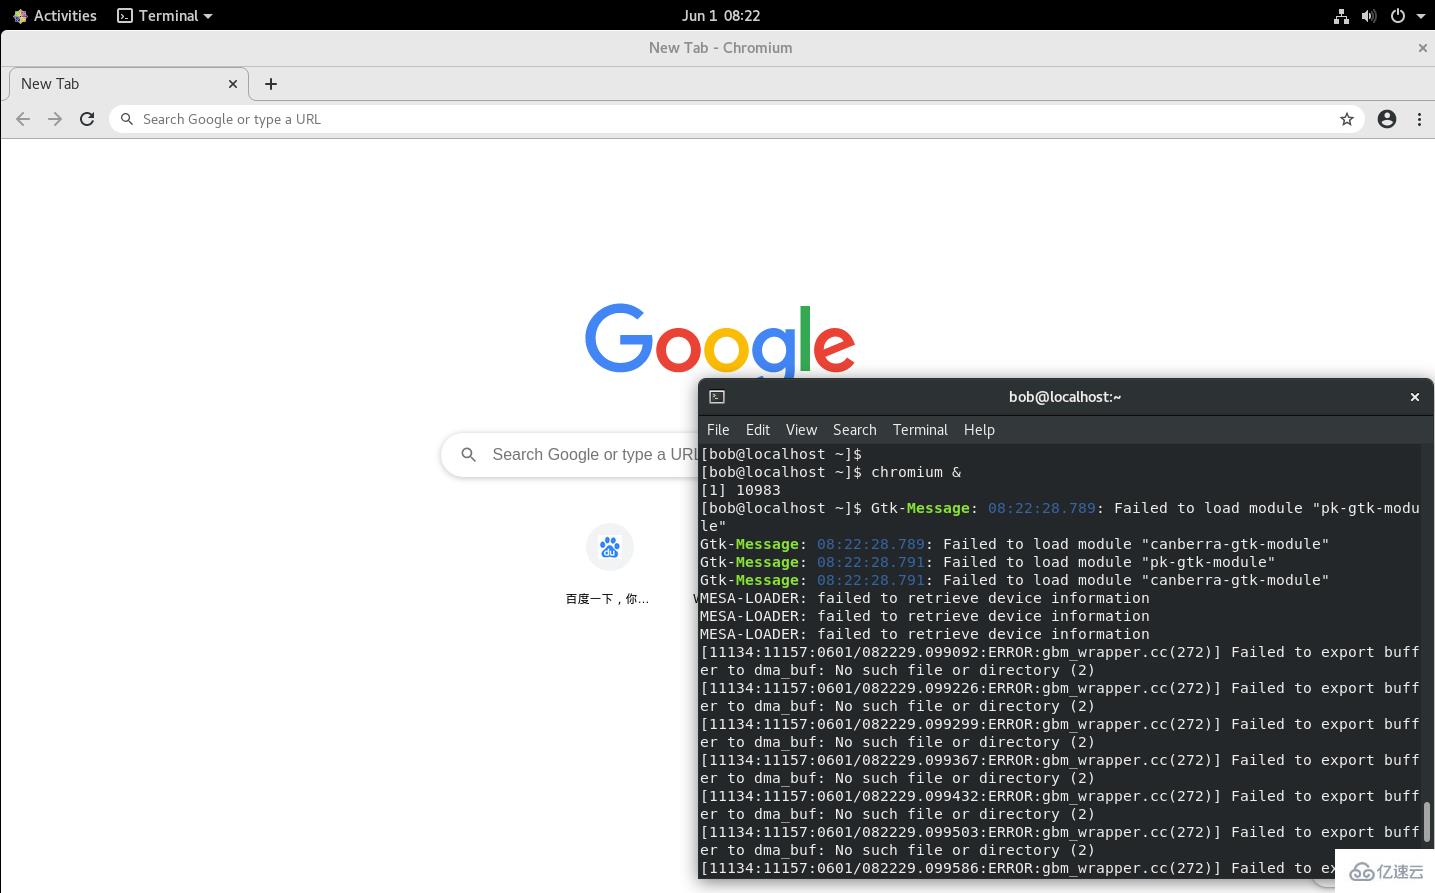Click the New Tab - Chromium window title
1435x893 pixels.
[720, 48]
